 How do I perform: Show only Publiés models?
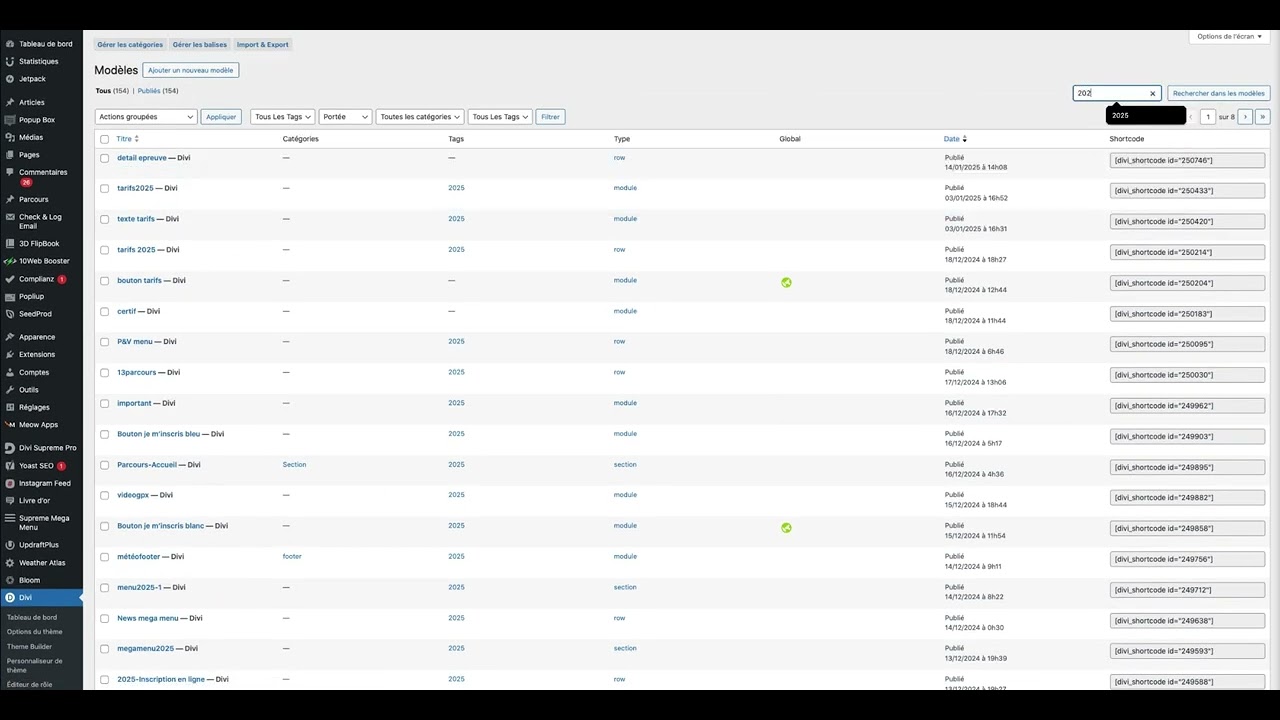(x=149, y=91)
